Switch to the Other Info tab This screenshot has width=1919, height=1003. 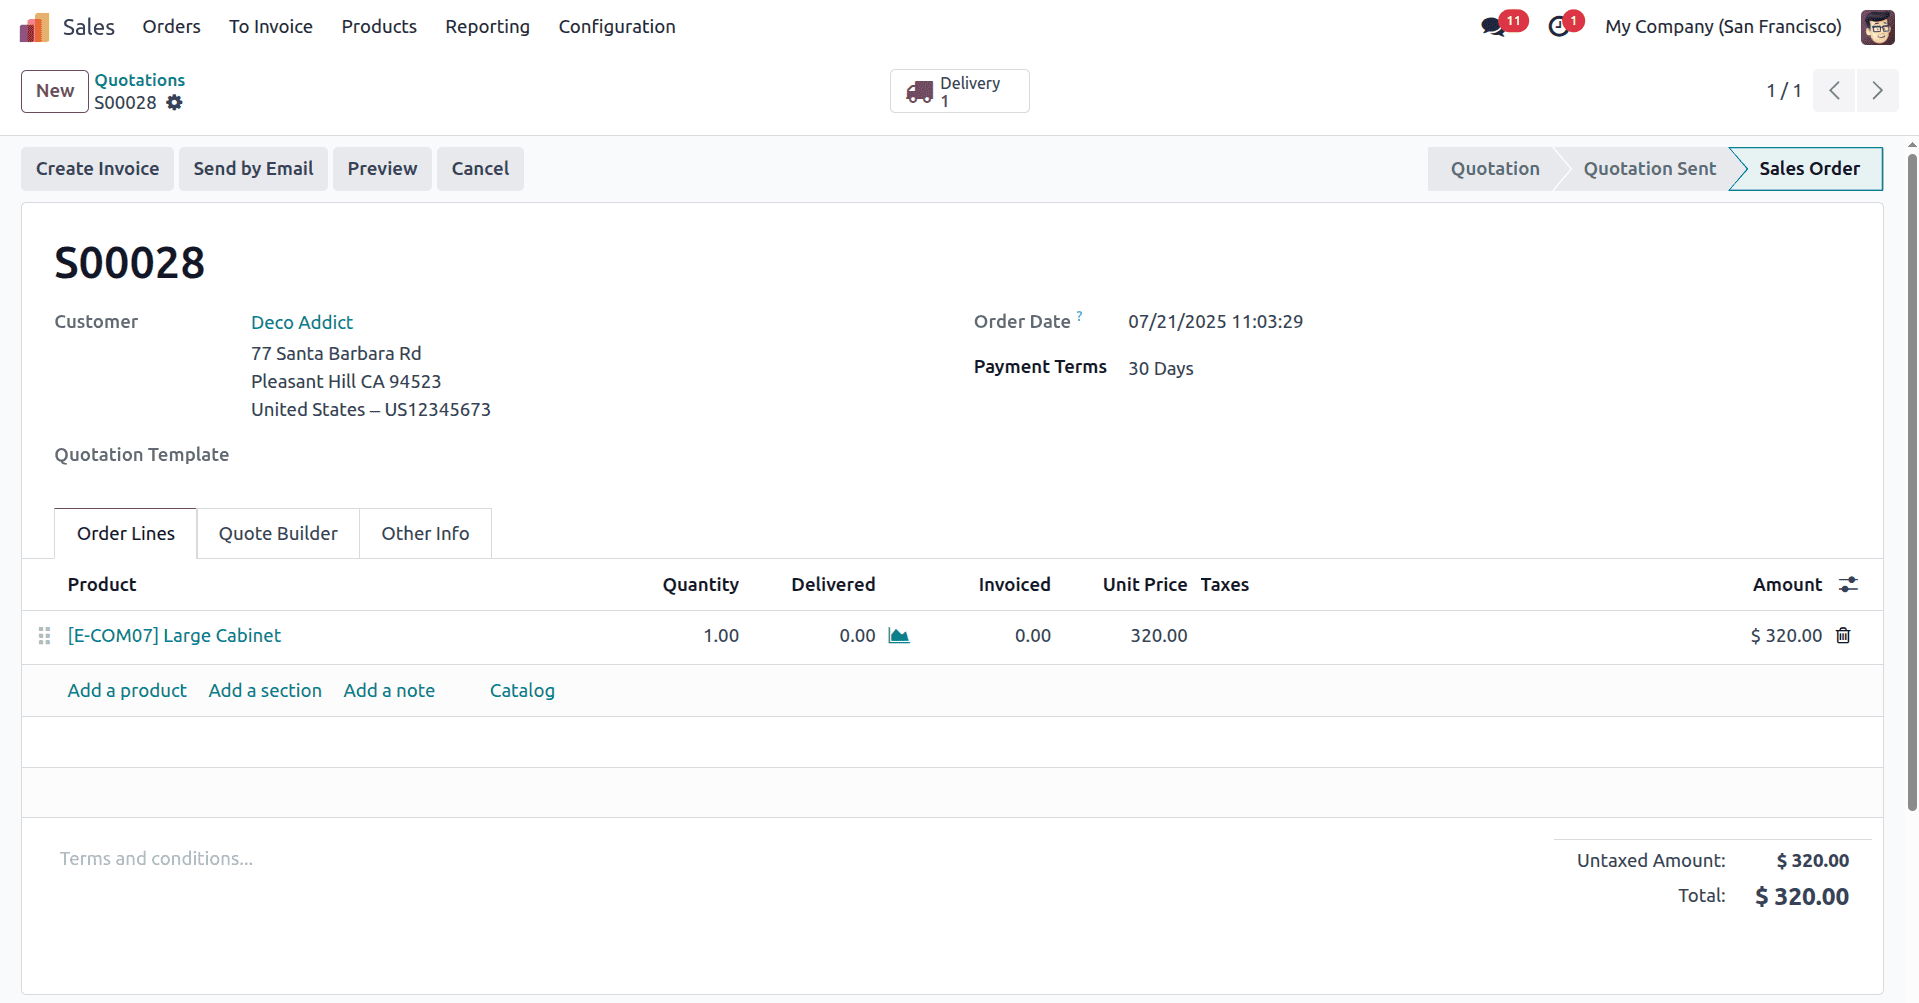tap(424, 533)
